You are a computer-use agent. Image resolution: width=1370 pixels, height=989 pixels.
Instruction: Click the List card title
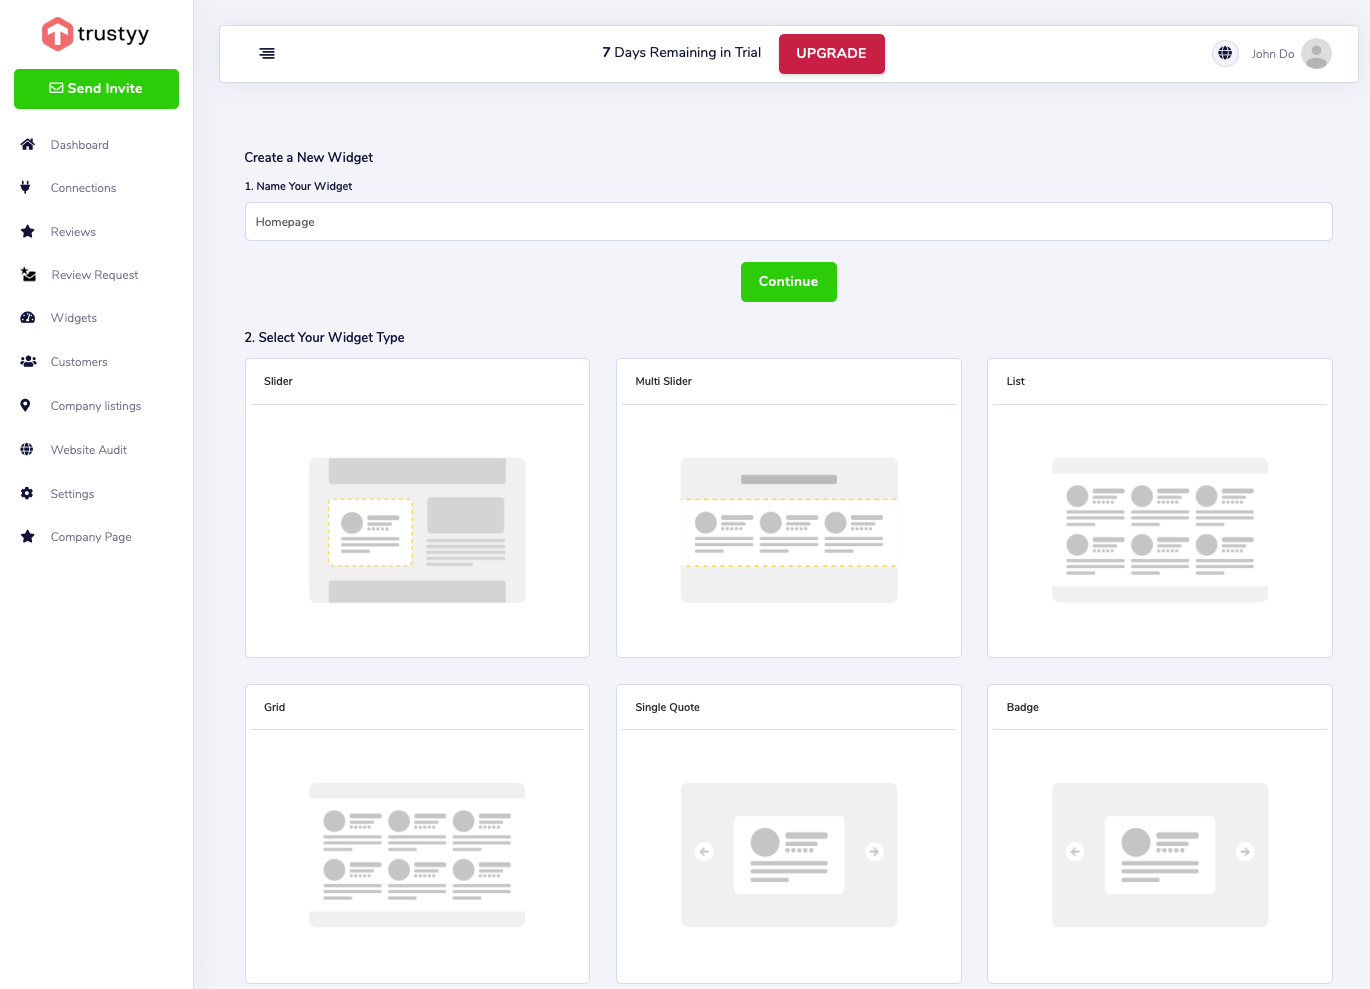tap(1016, 381)
